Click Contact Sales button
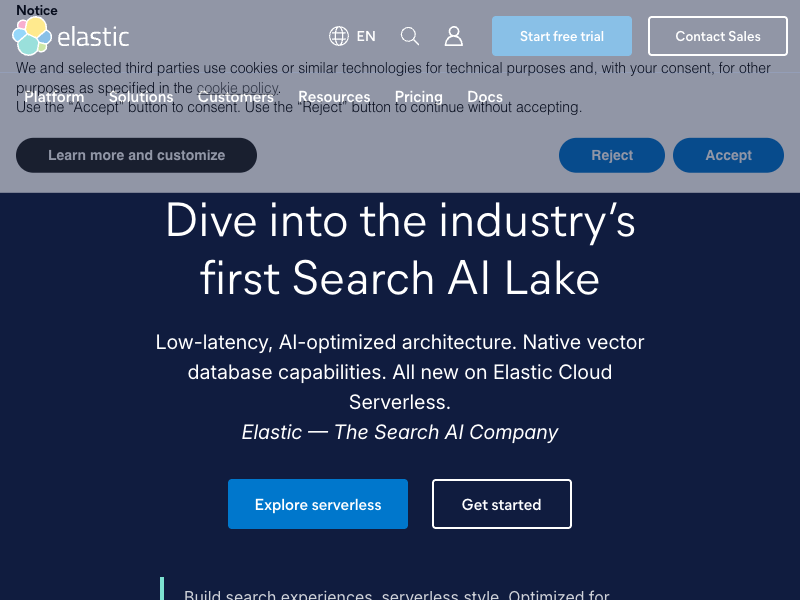 click(718, 36)
